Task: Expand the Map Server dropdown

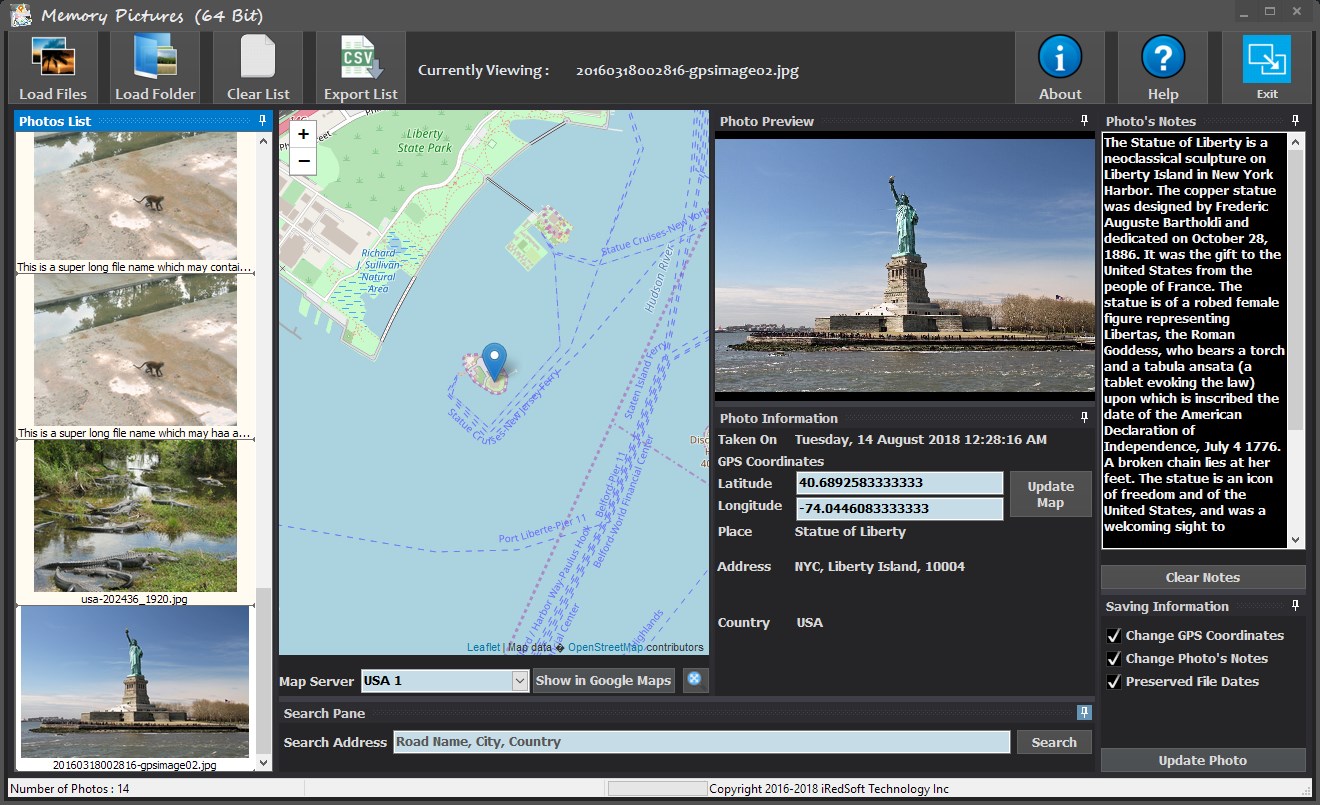Action: [519, 681]
